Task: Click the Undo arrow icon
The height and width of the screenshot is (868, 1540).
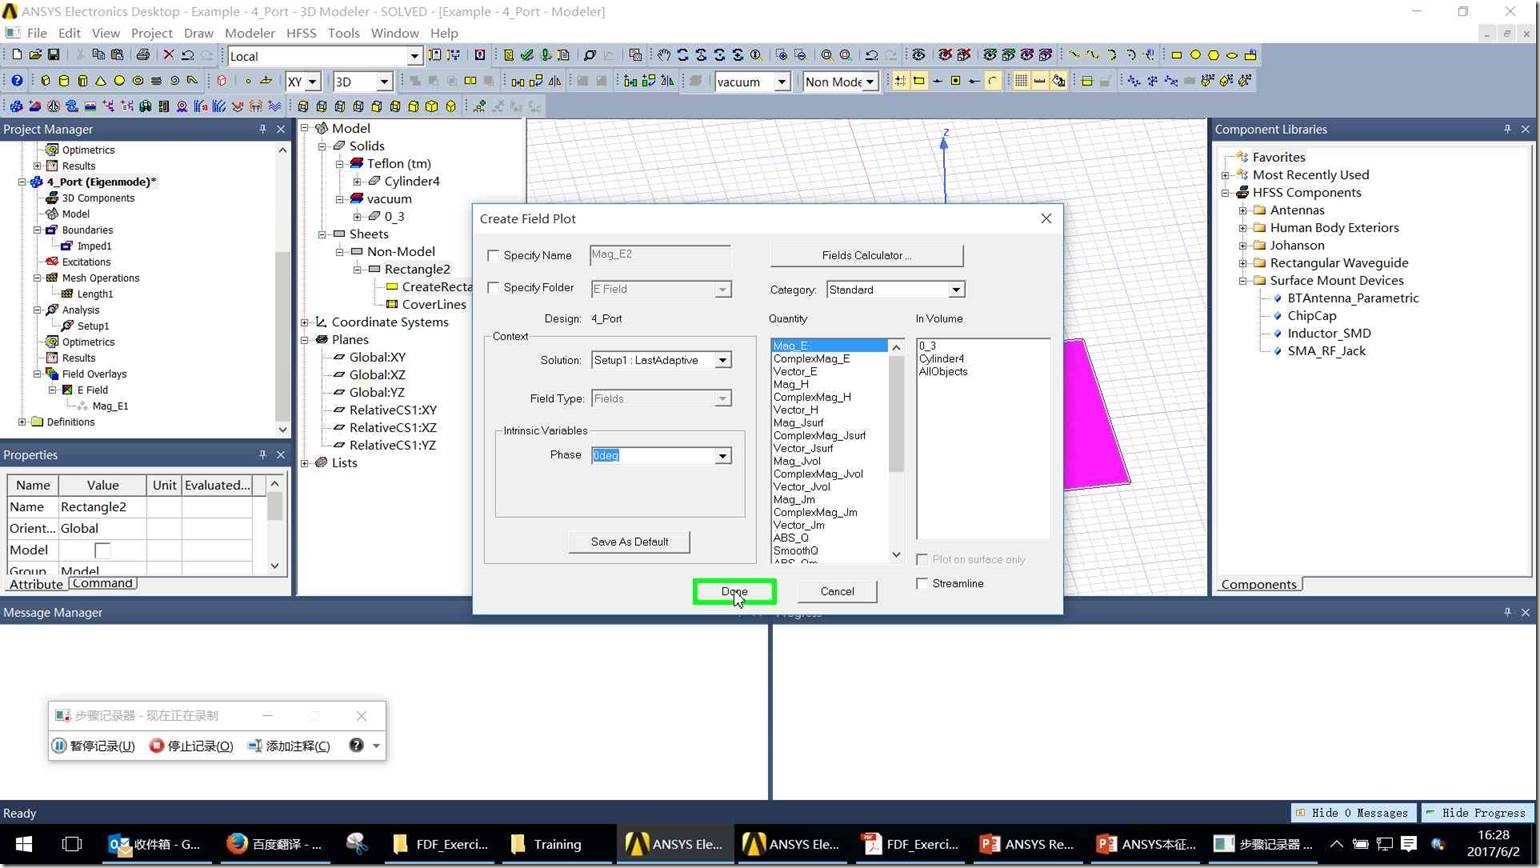Action: coord(187,55)
